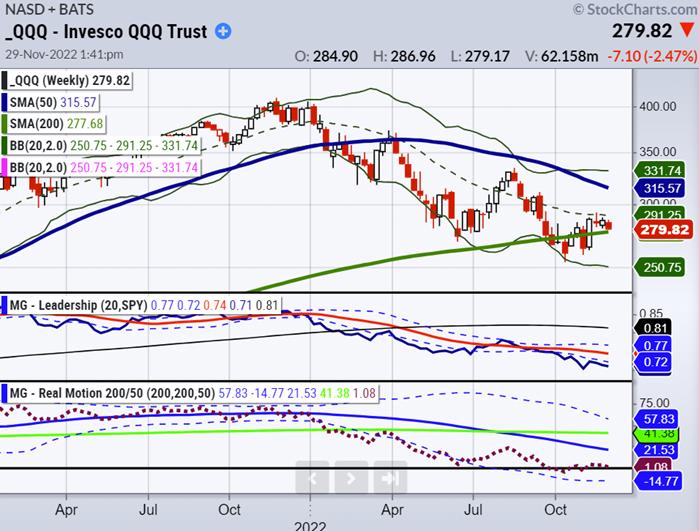This screenshot has height=531, width=699.
Task: Click the volume value 62.158m
Action: click(569, 57)
